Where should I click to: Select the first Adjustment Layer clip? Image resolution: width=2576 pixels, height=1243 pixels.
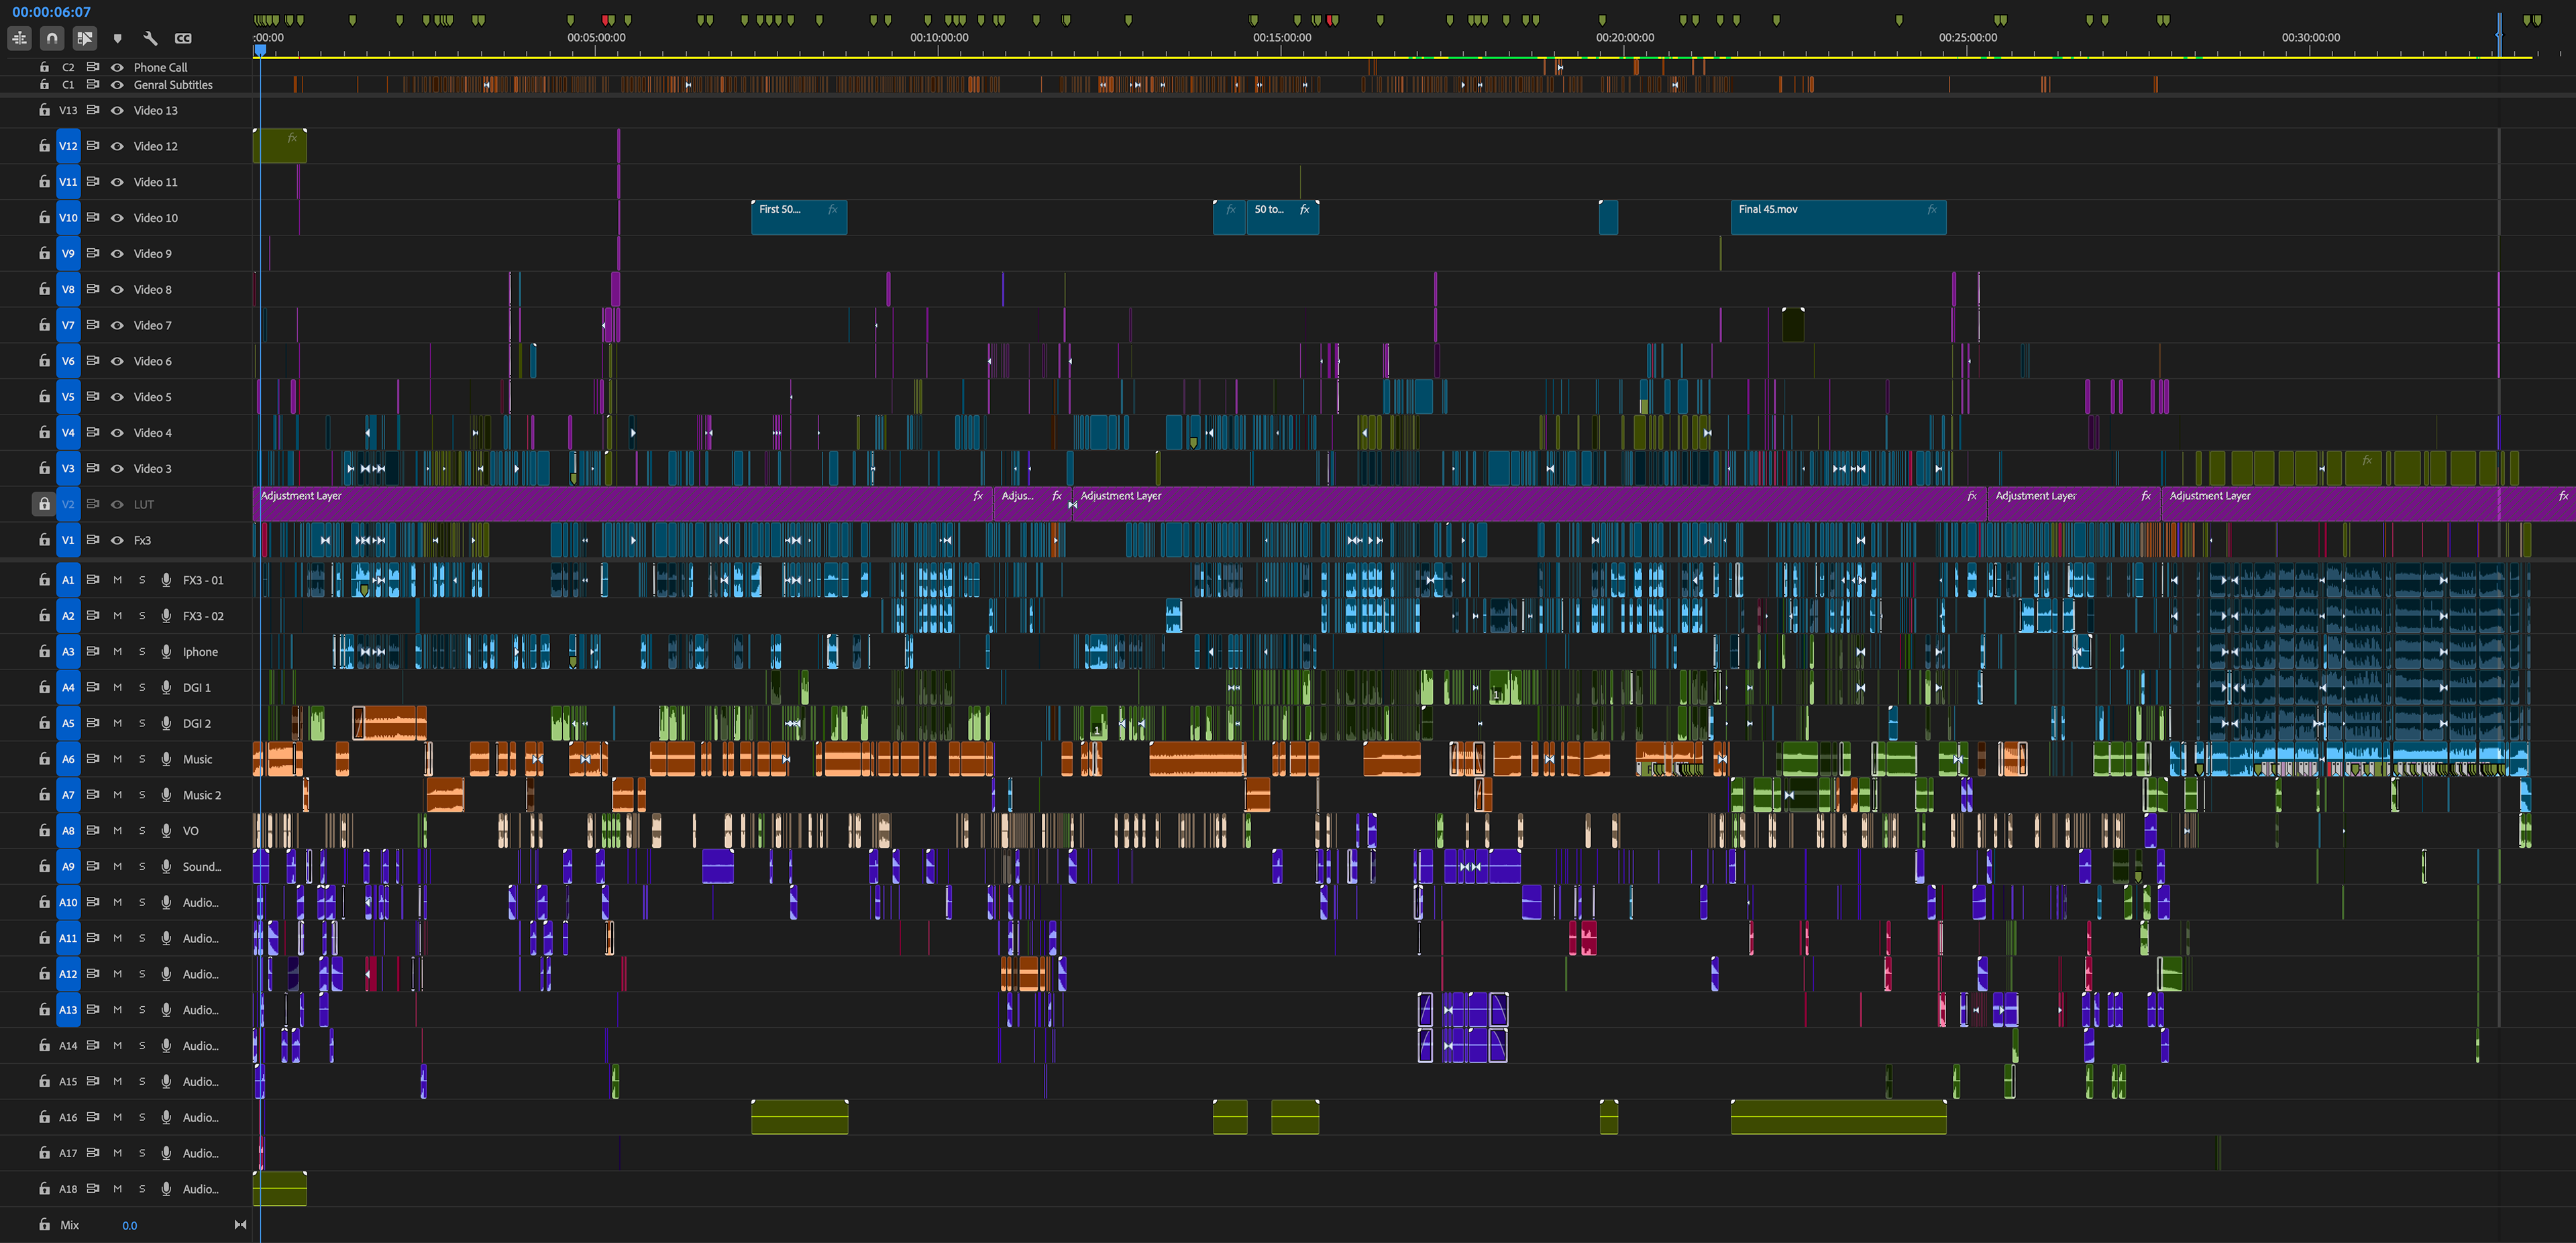[620, 504]
